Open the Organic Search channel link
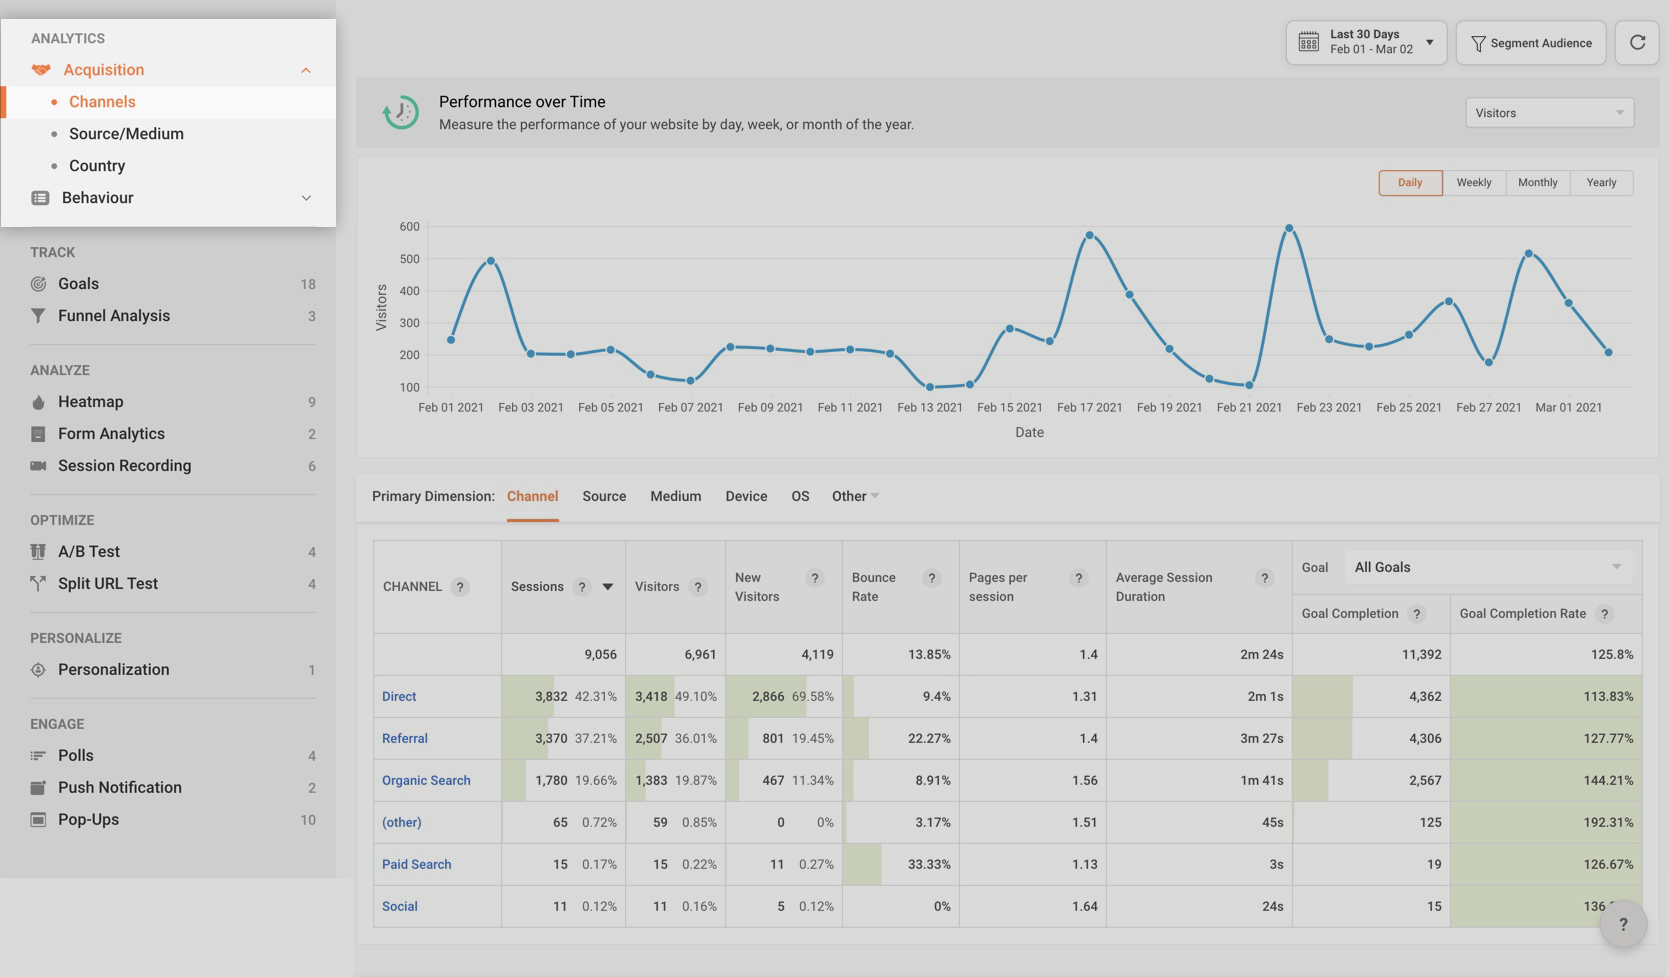Image resolution: width=1670 pixels, height=977 pixels. coord(426,780)
